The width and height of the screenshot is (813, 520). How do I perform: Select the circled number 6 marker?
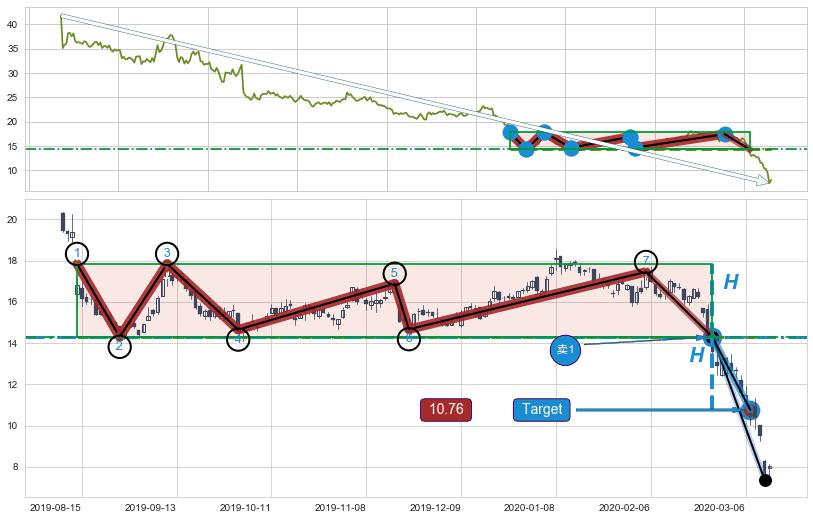click(408, 339)
